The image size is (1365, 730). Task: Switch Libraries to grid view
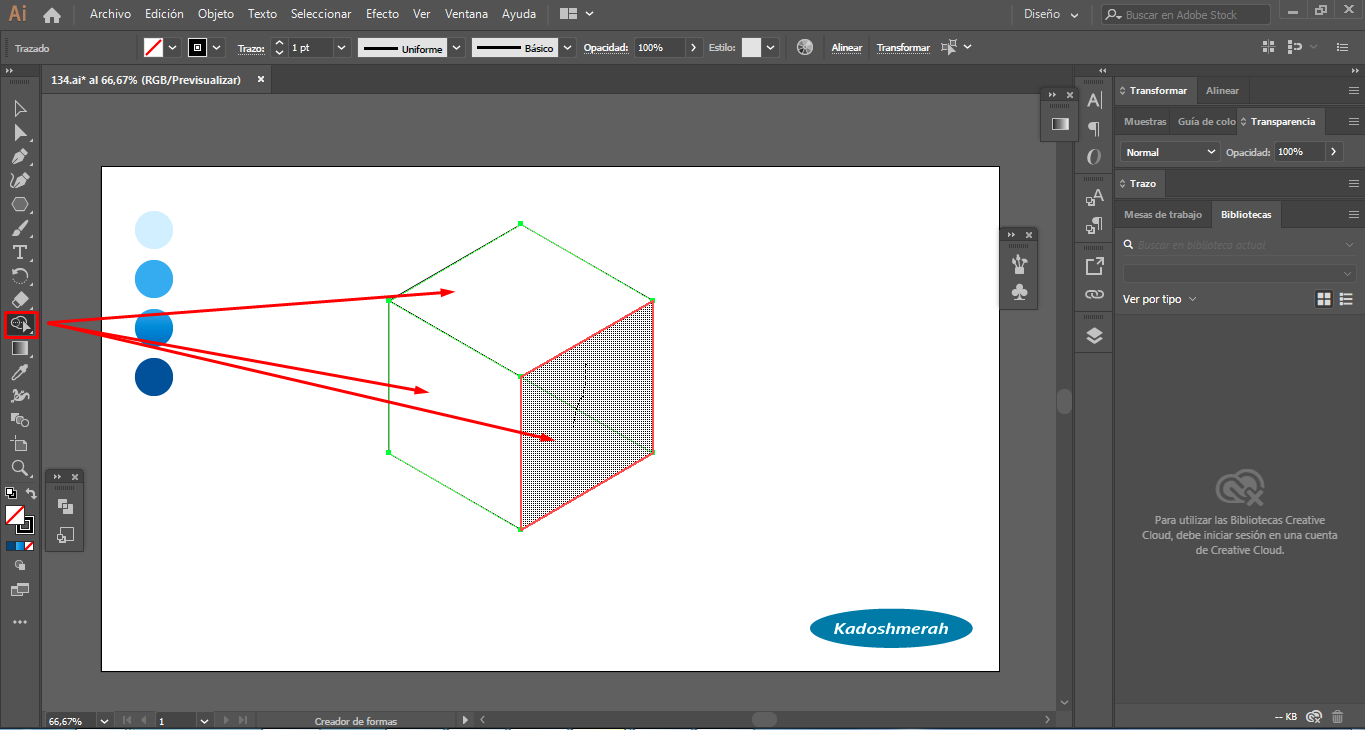1324,299
